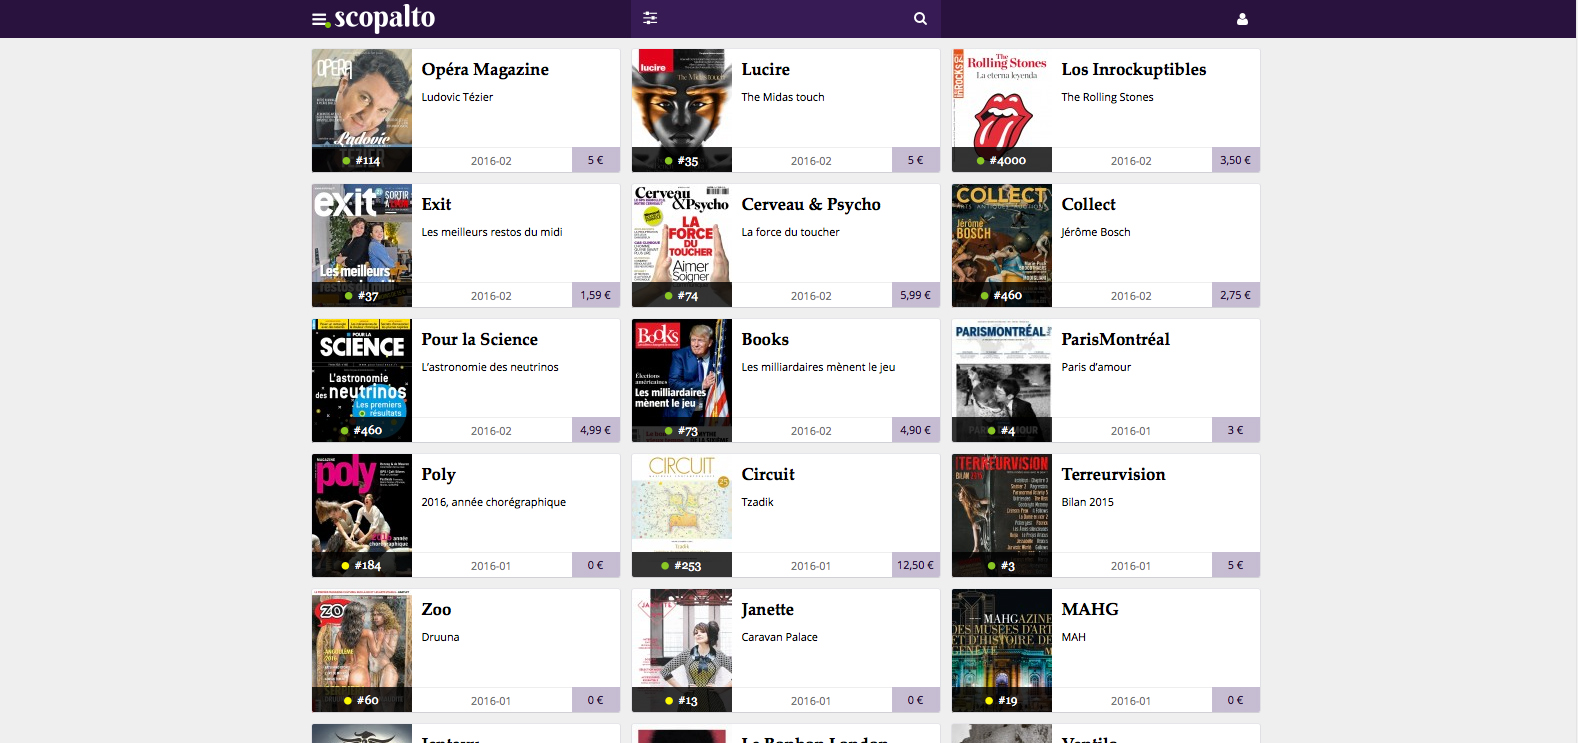This screenshot has height=743, width=1578.
Task: Open the ParisMontréal title link
Action: pyautogui.click(x=1115, y=339)
